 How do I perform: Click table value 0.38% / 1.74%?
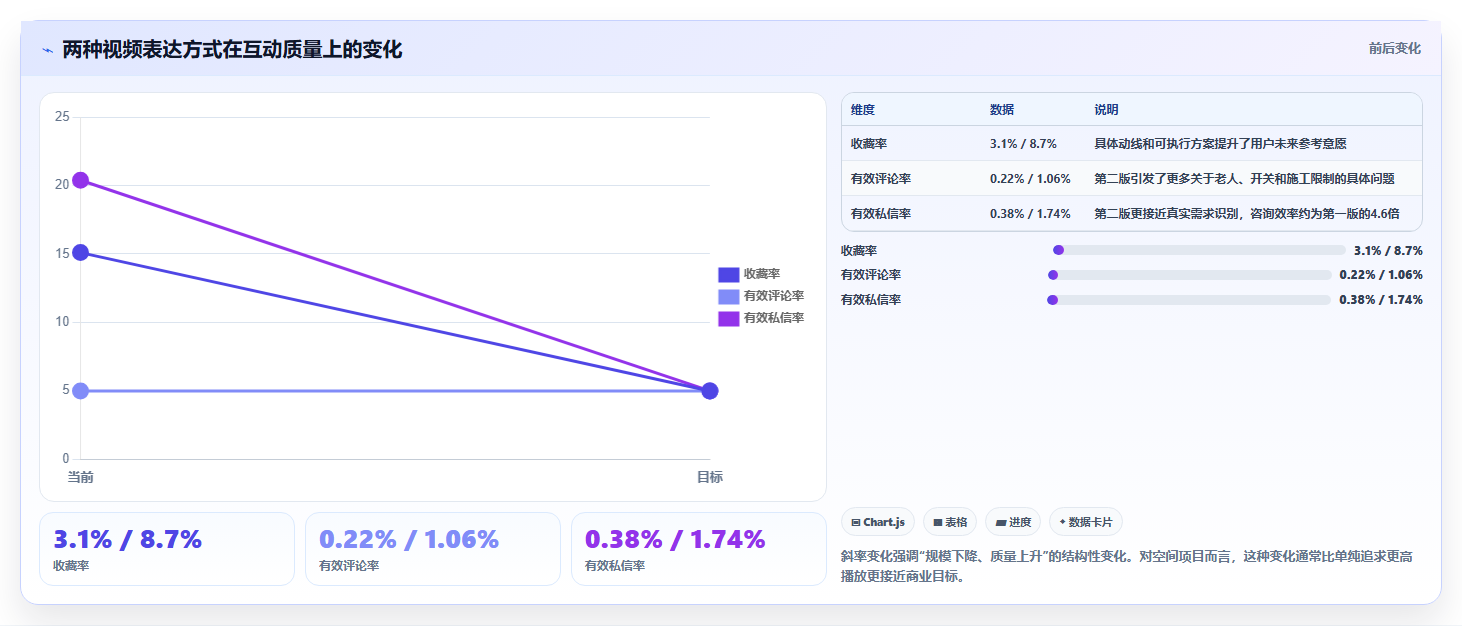tap(1030, 213)
